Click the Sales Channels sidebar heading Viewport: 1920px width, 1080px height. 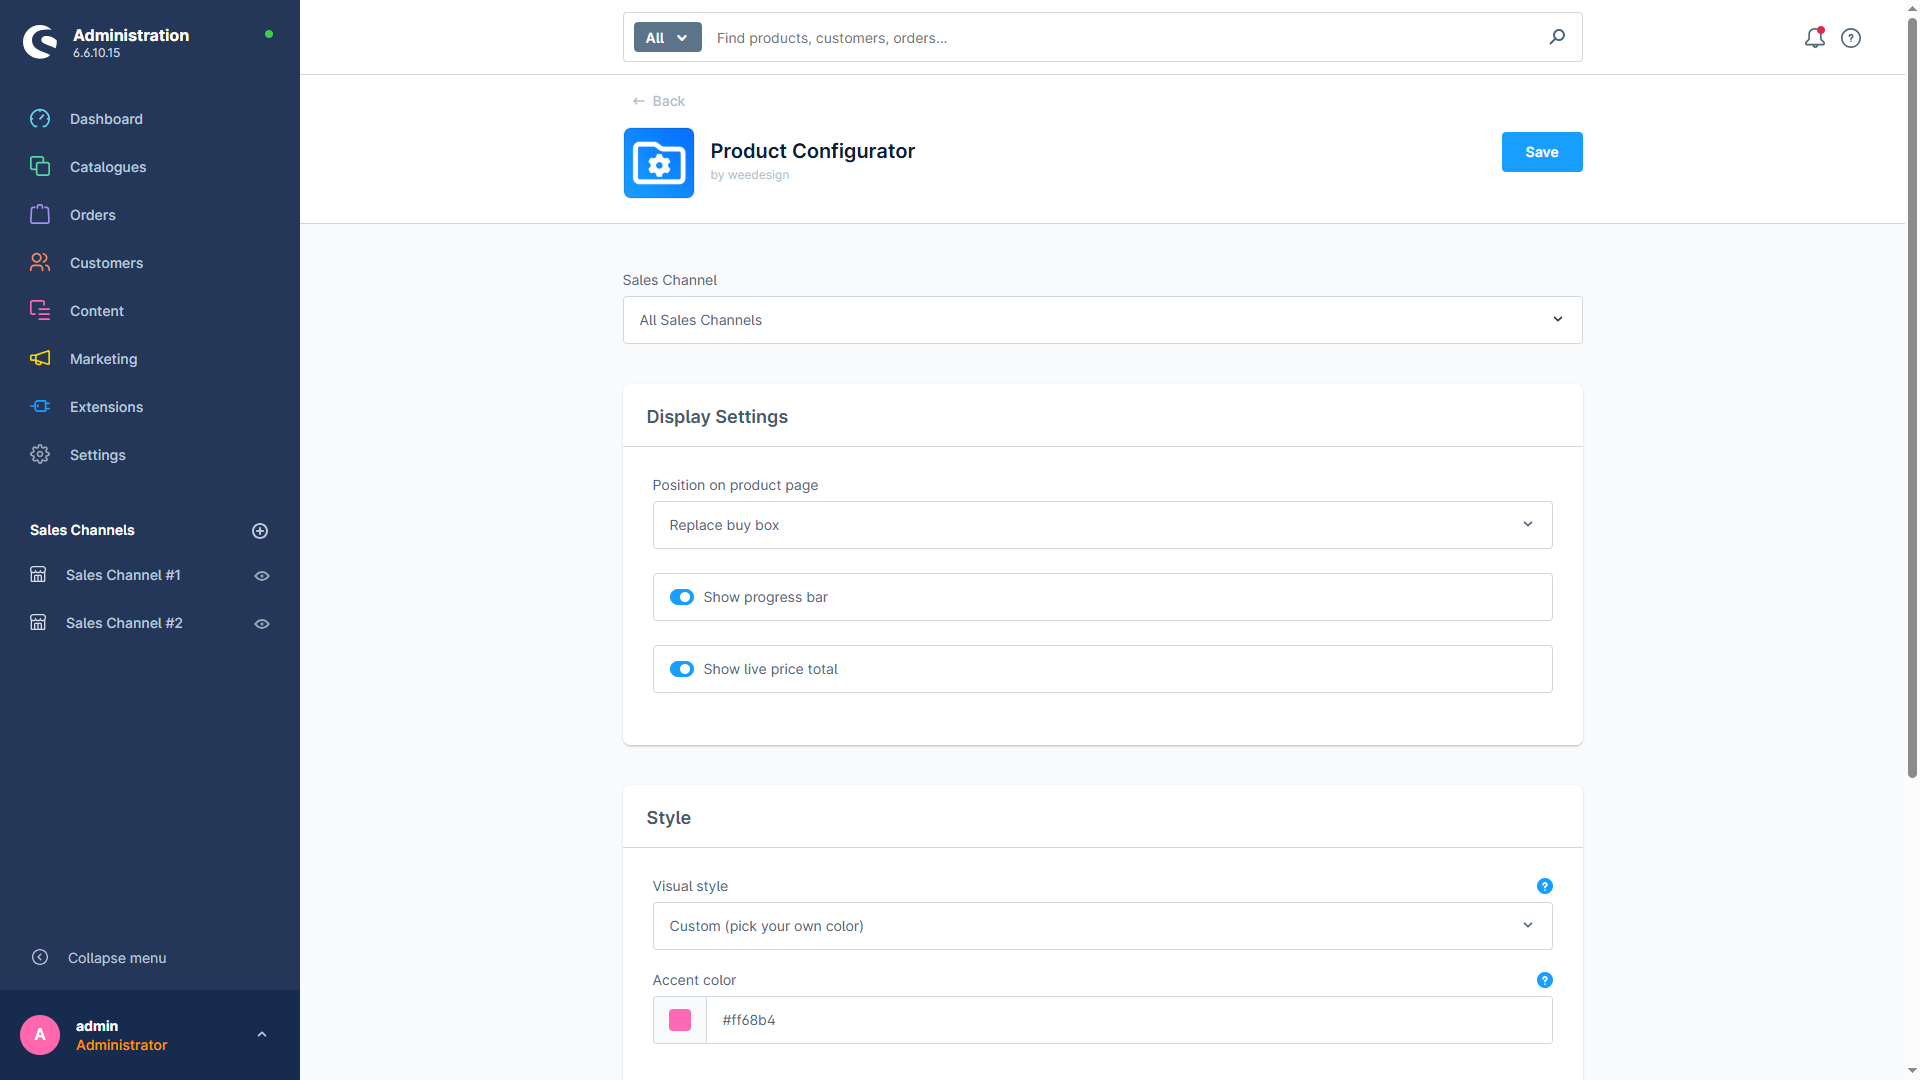tap(82, 530)
